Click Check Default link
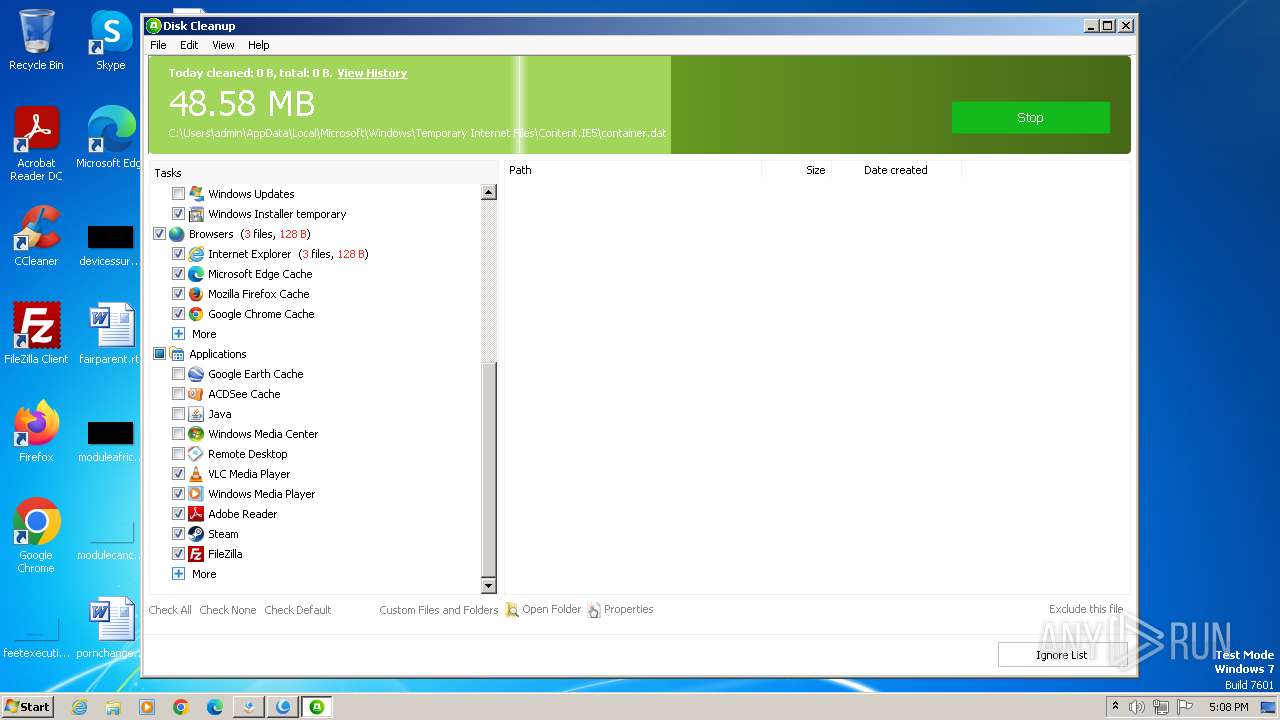1280x720 pixels. [298, 610]
